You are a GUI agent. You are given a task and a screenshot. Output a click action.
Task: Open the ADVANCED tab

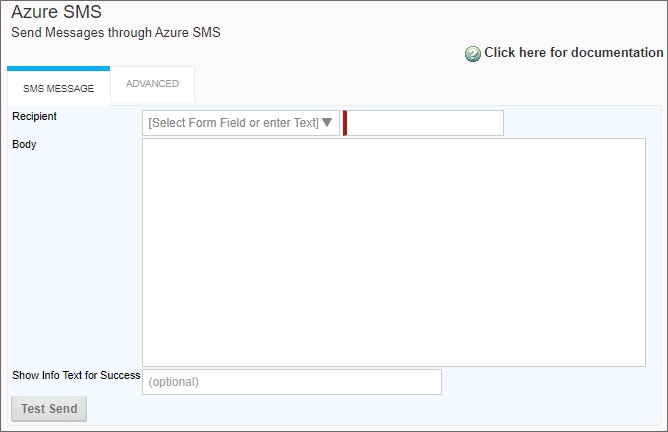(x=152, y=84)
